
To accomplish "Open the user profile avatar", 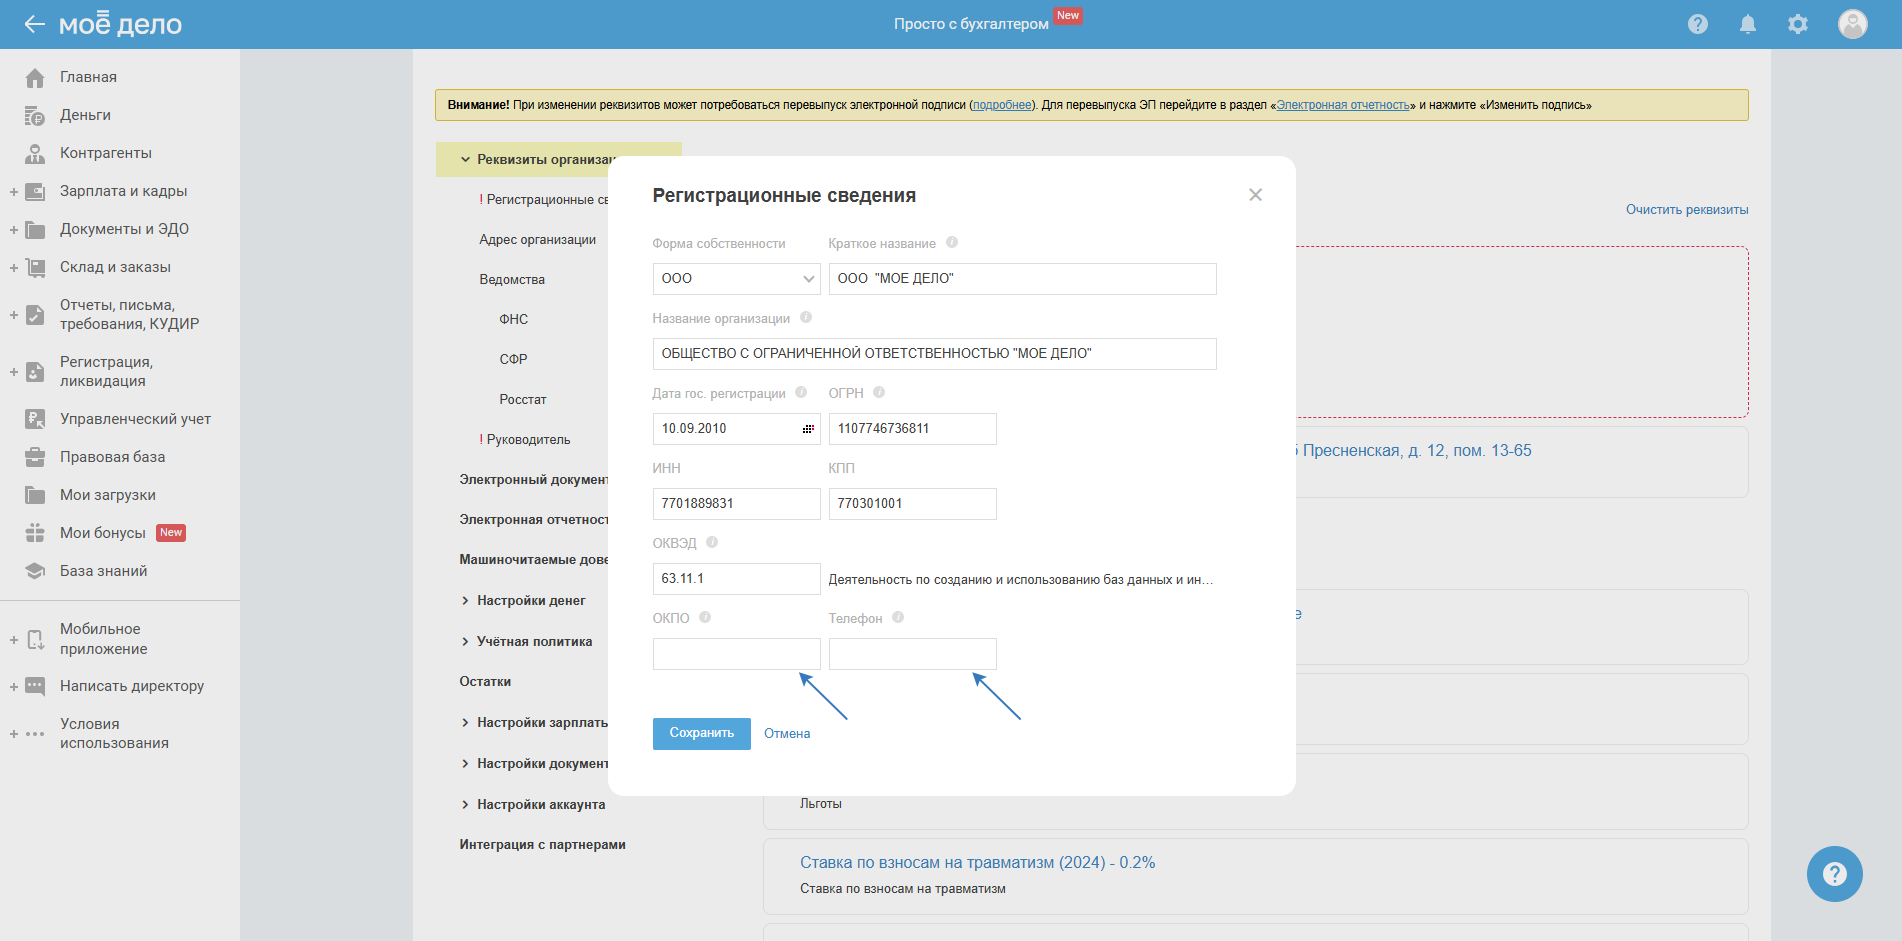I will coord(1853,24).
